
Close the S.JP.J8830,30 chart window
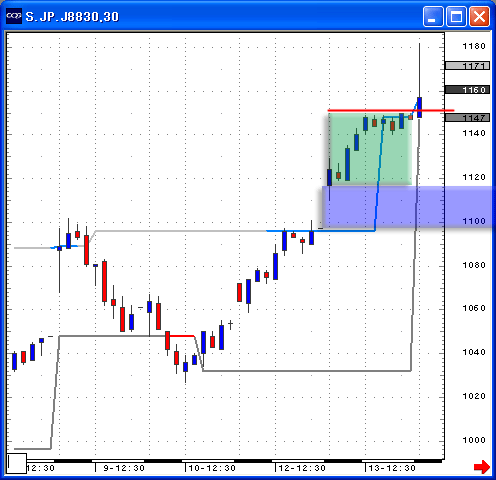479,16
